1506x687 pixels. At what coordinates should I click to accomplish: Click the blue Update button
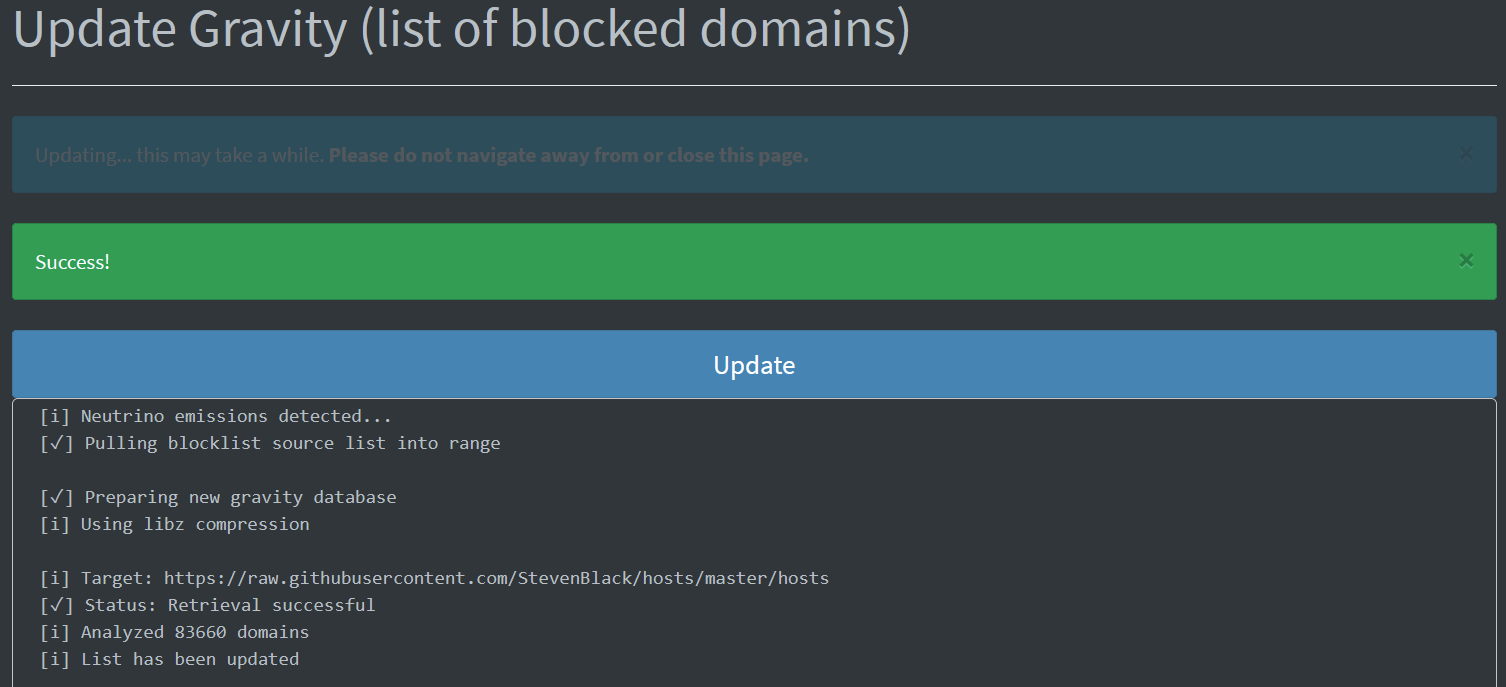[x=754, y=364]
